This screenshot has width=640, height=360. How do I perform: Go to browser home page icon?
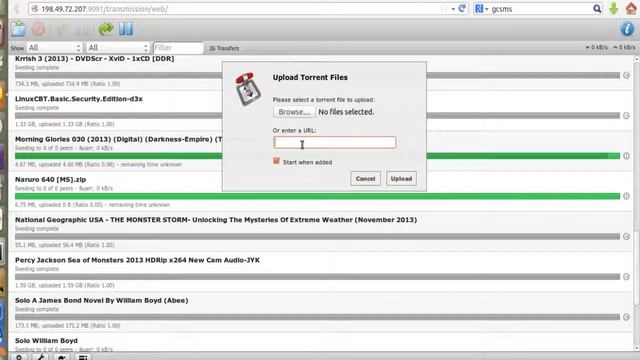click(x=631, y=9)
